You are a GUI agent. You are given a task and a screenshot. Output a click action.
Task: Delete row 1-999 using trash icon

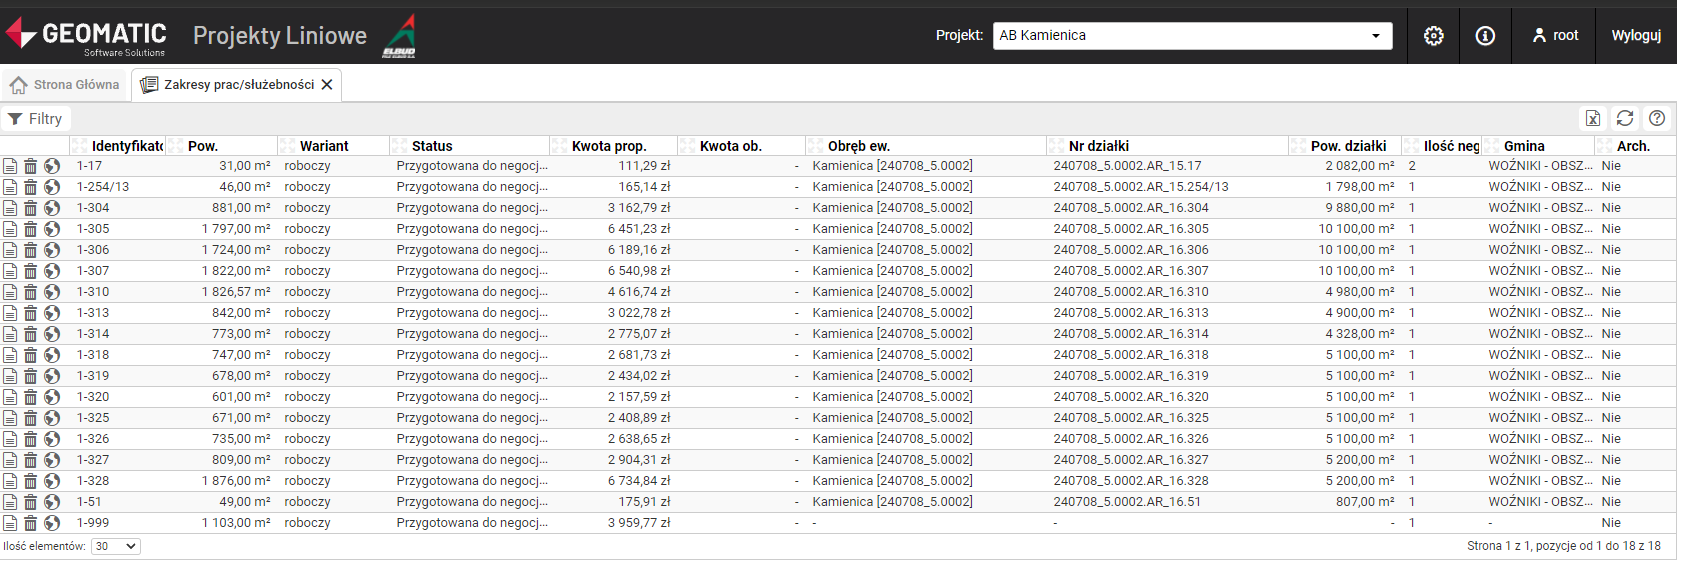pos(31,523)
